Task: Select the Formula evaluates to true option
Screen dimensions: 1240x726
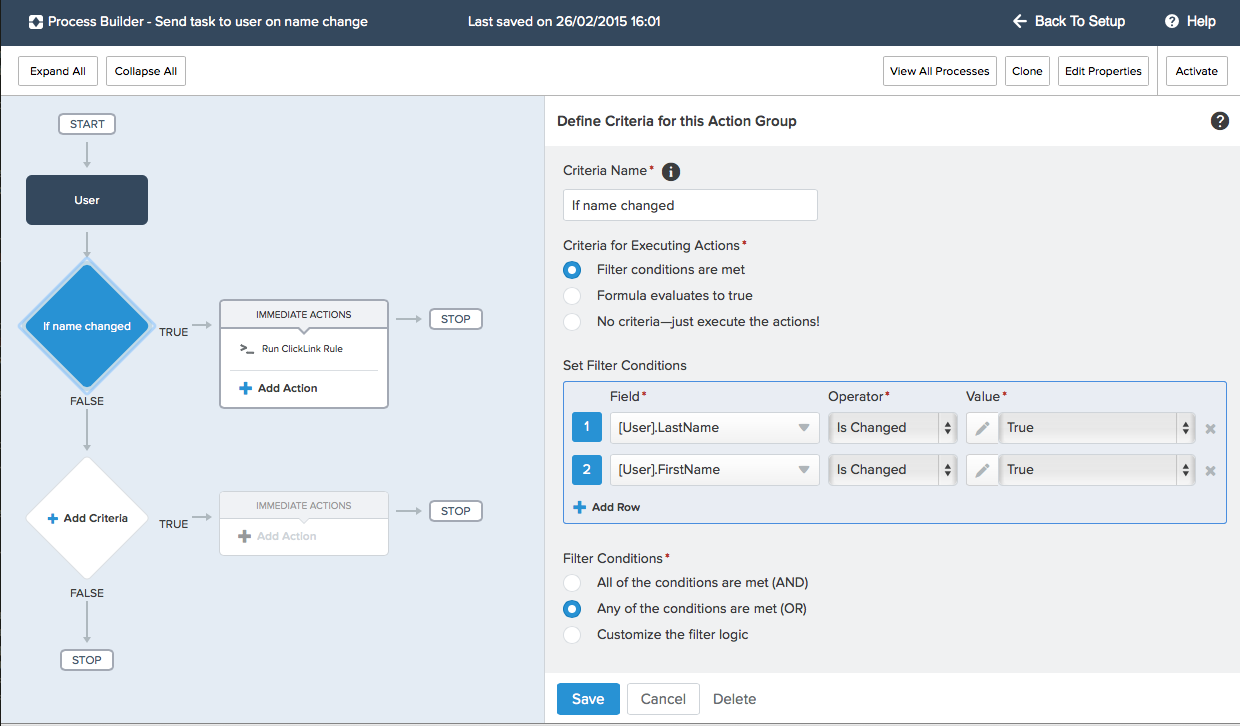Action: (571, 295)
